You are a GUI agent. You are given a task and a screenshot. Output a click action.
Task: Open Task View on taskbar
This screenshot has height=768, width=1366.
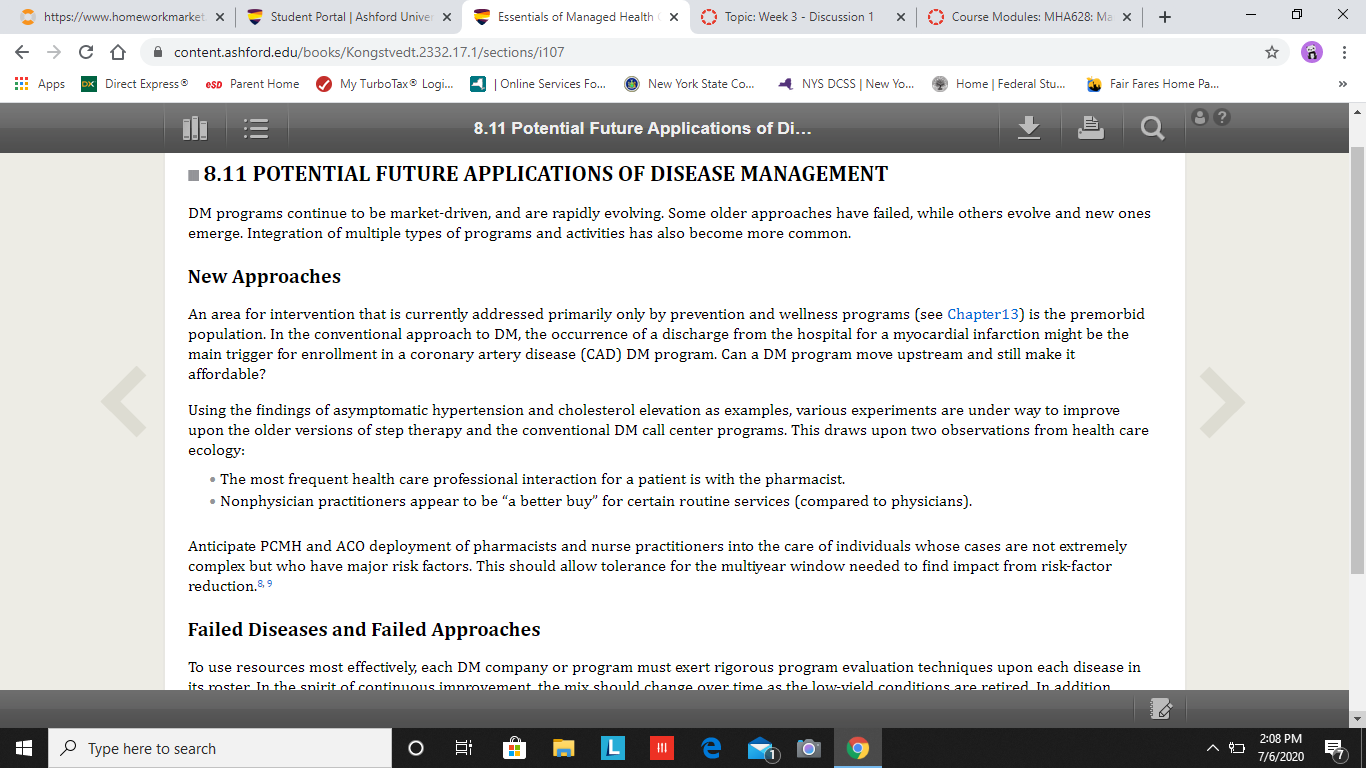(464, 748)
